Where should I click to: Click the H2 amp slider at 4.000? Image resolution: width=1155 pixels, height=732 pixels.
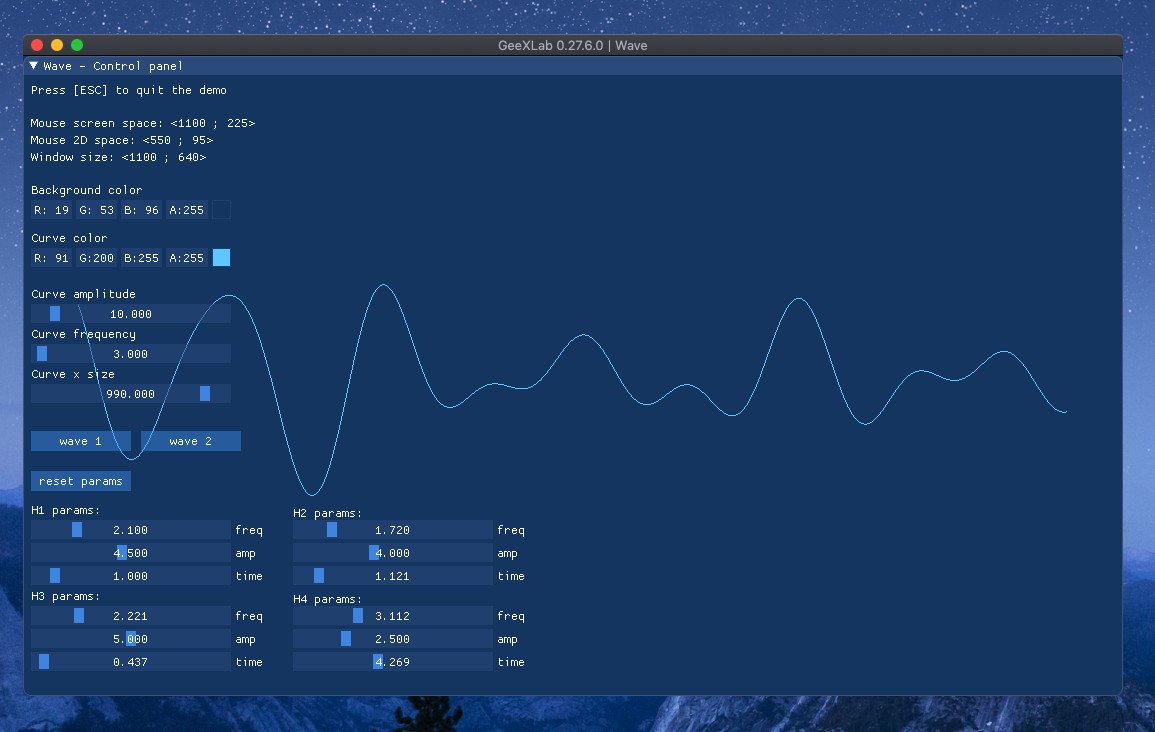tap(393, 553)
